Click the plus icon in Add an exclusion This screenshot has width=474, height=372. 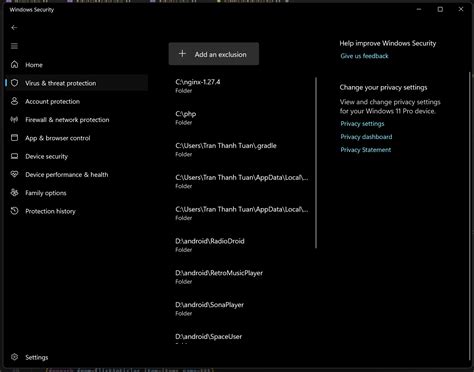pos(182,54)
